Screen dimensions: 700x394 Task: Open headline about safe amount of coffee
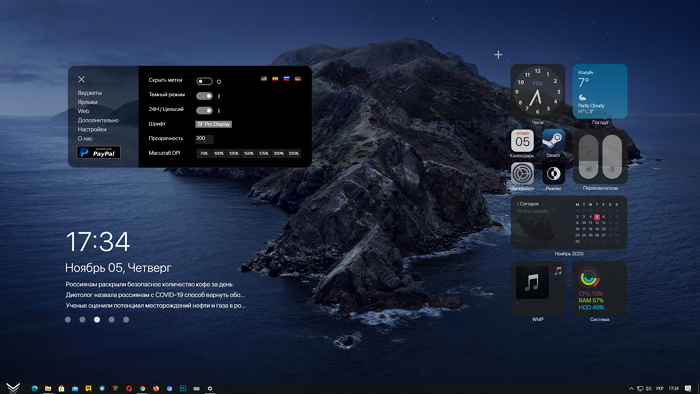coord(149,284)
